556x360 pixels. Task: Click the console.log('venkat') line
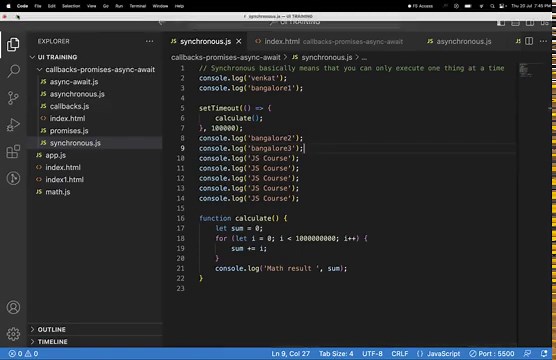coord(243,78)
